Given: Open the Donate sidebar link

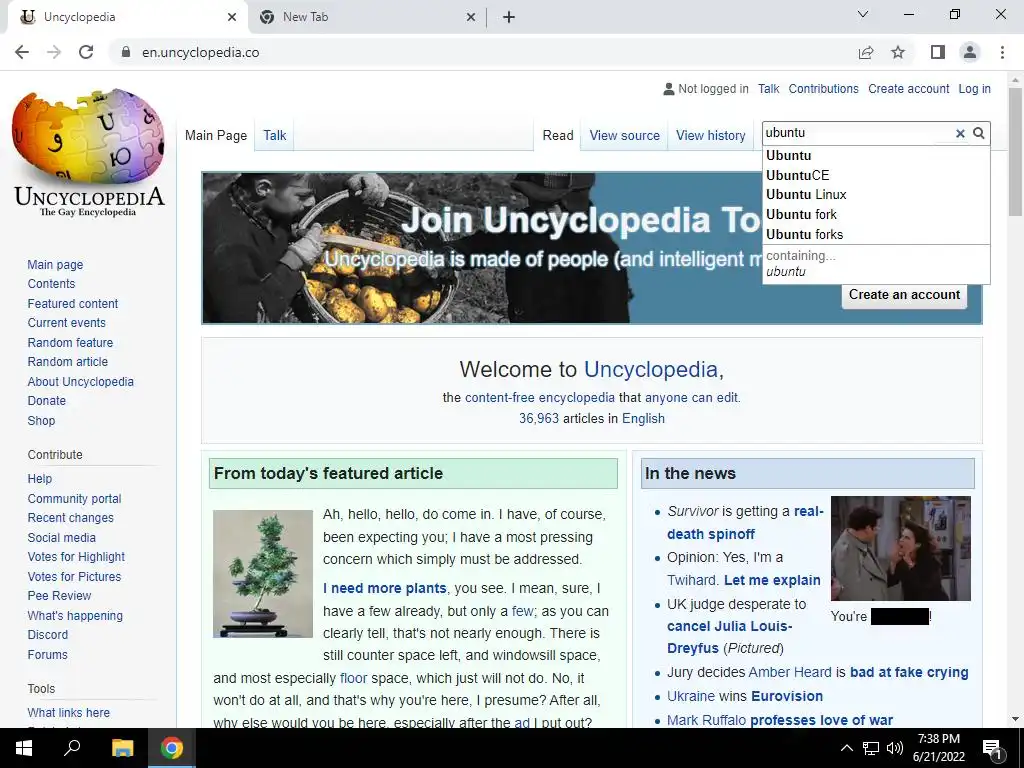Looking at the screenshot, I should [46, 401].
